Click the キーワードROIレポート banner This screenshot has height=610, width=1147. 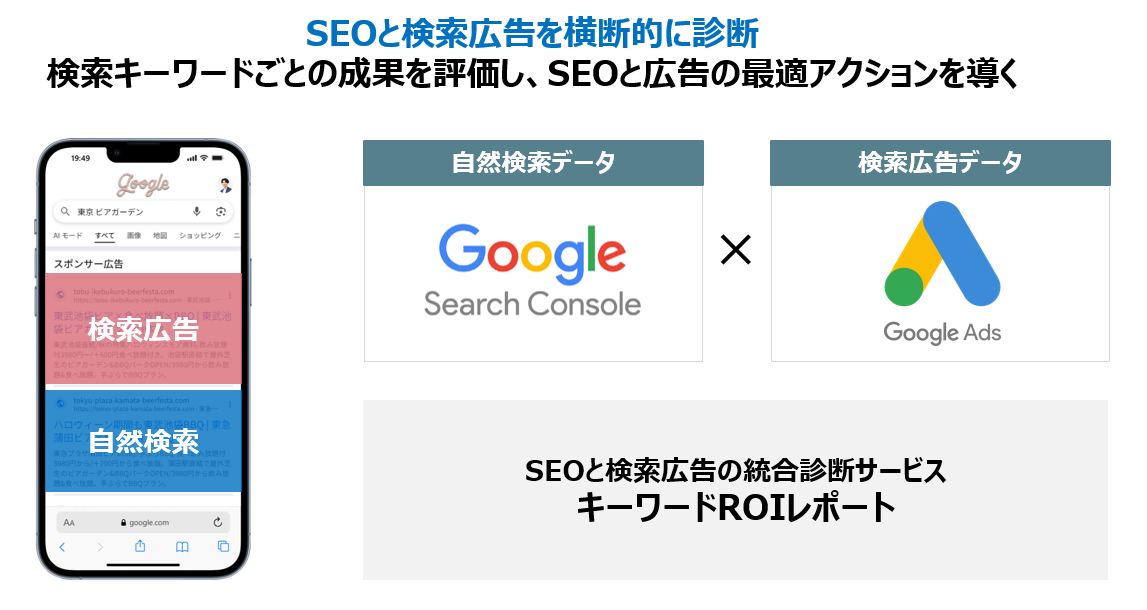(735, 490)
